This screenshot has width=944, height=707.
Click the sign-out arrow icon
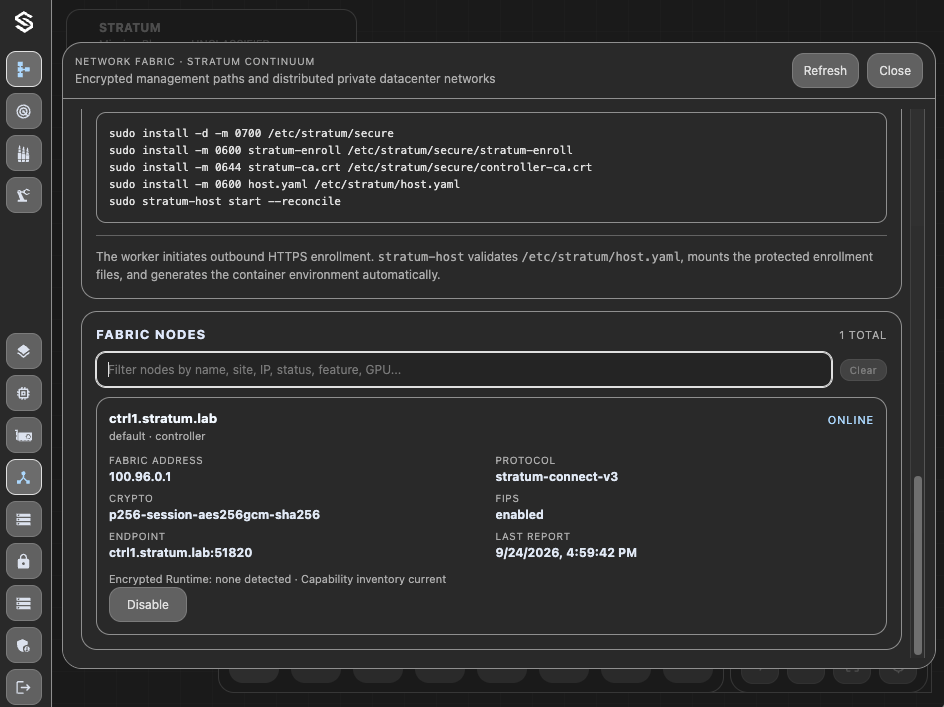click(23, 687)
